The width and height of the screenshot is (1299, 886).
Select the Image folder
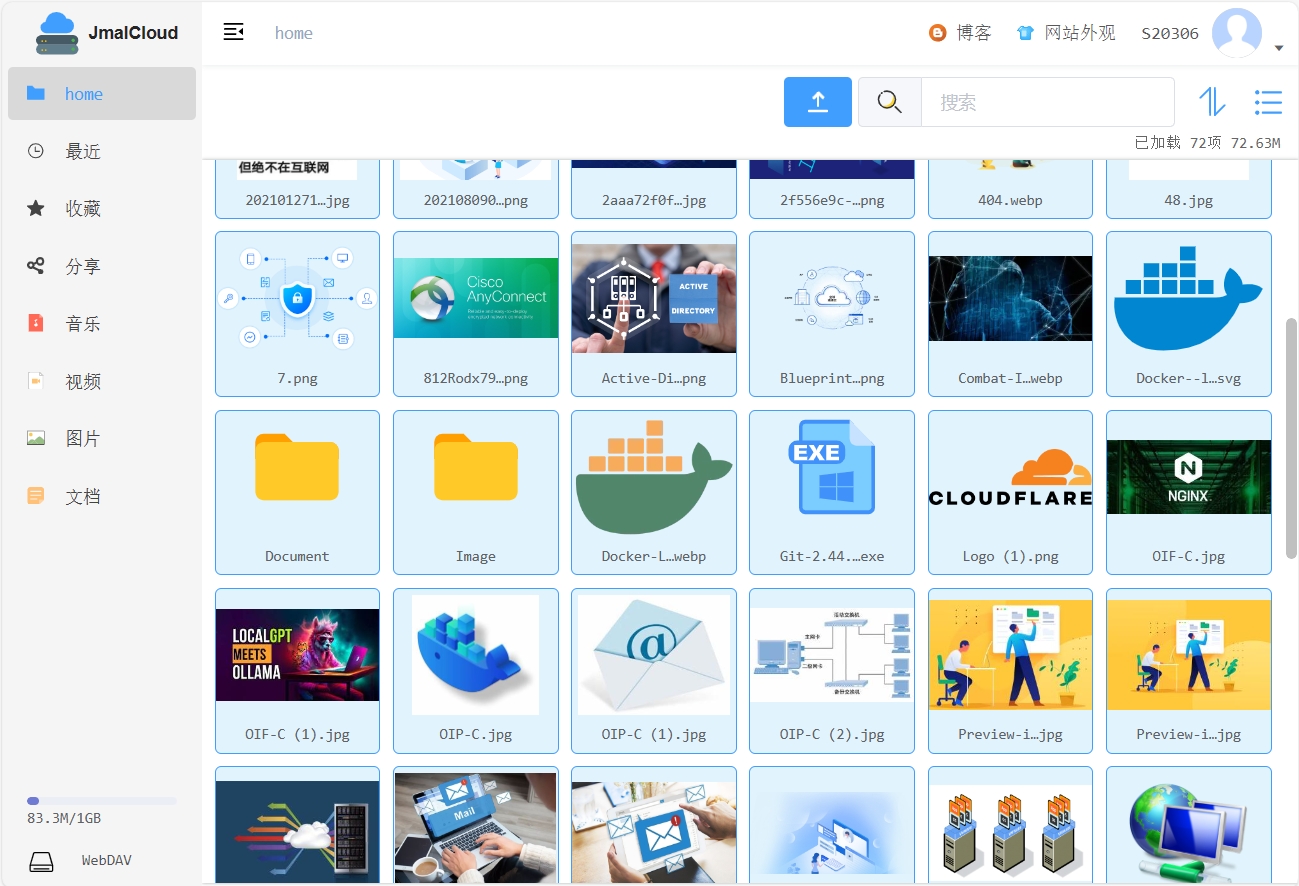tap(476, 492)
